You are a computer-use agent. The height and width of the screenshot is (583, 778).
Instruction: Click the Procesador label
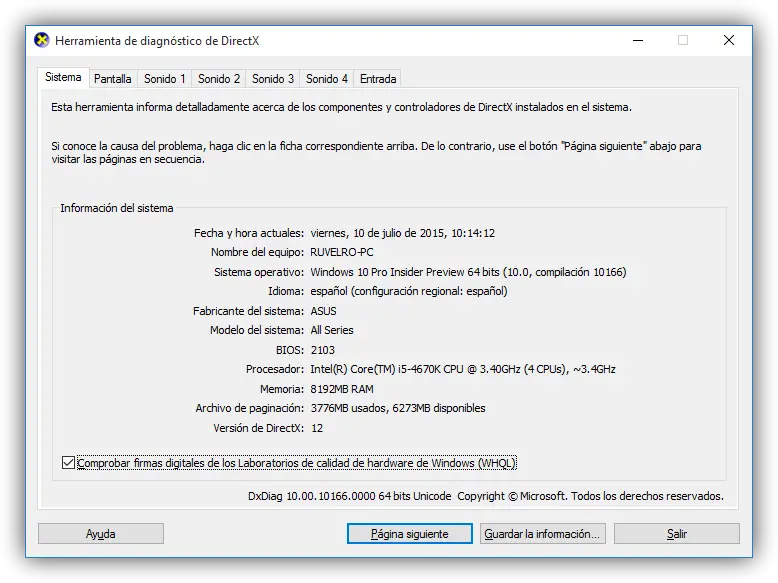coord(275,369)
